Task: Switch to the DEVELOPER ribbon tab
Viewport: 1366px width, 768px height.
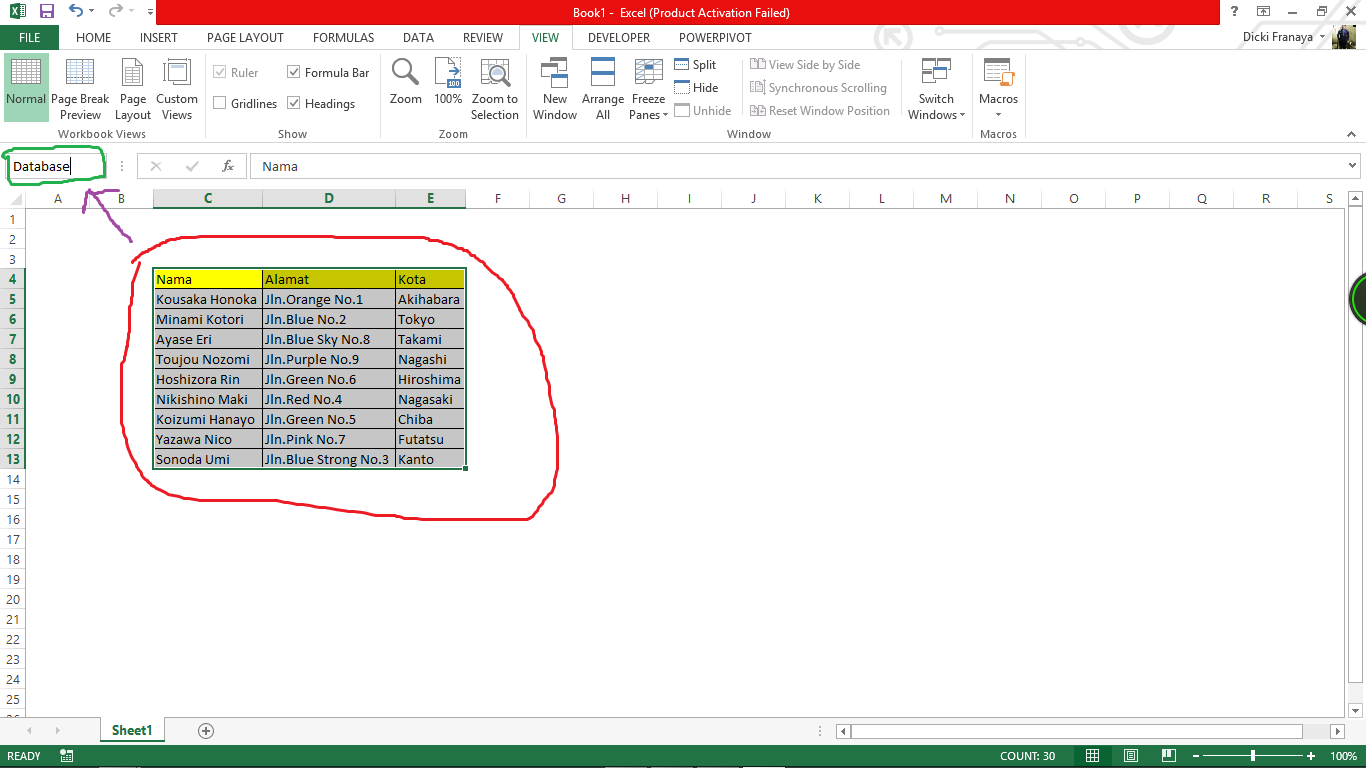Action: pos(619,37)
